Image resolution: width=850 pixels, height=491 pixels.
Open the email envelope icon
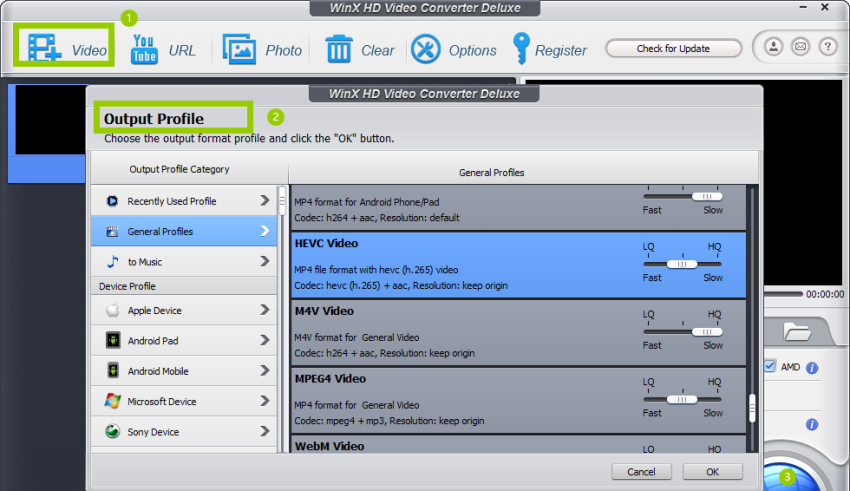pos(800,47)
